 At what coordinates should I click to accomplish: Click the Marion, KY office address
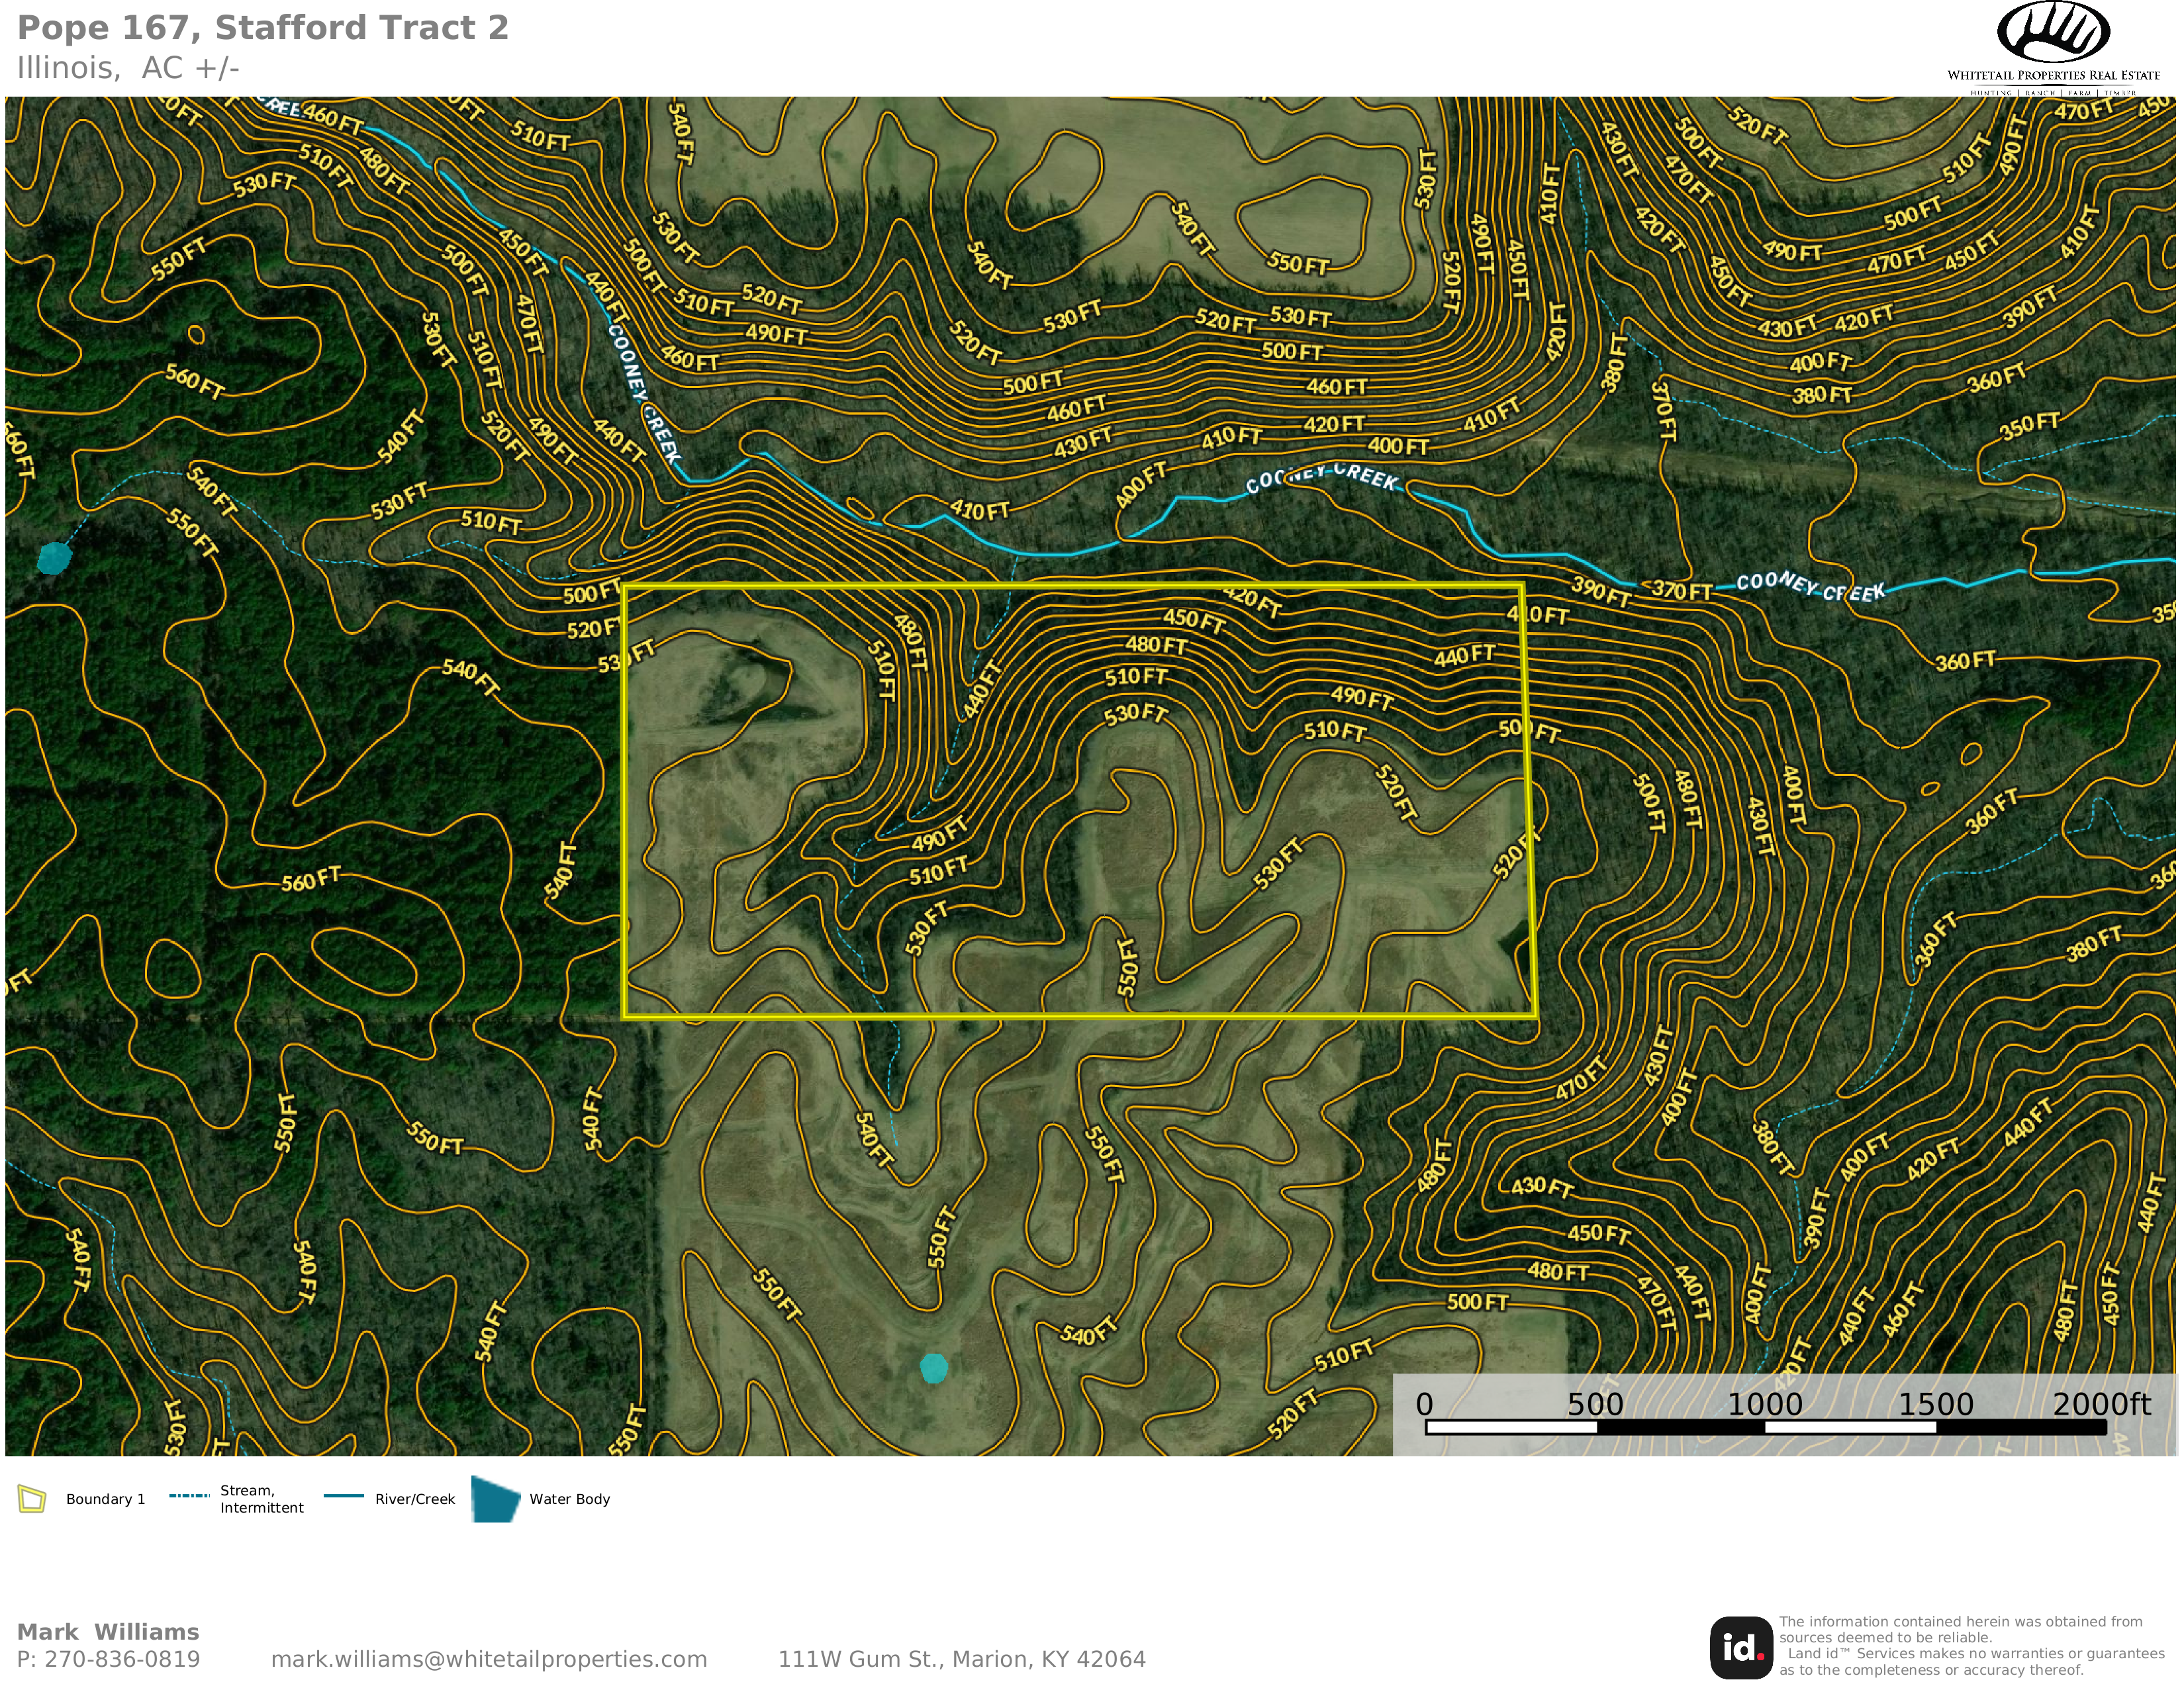(961, 1660)
